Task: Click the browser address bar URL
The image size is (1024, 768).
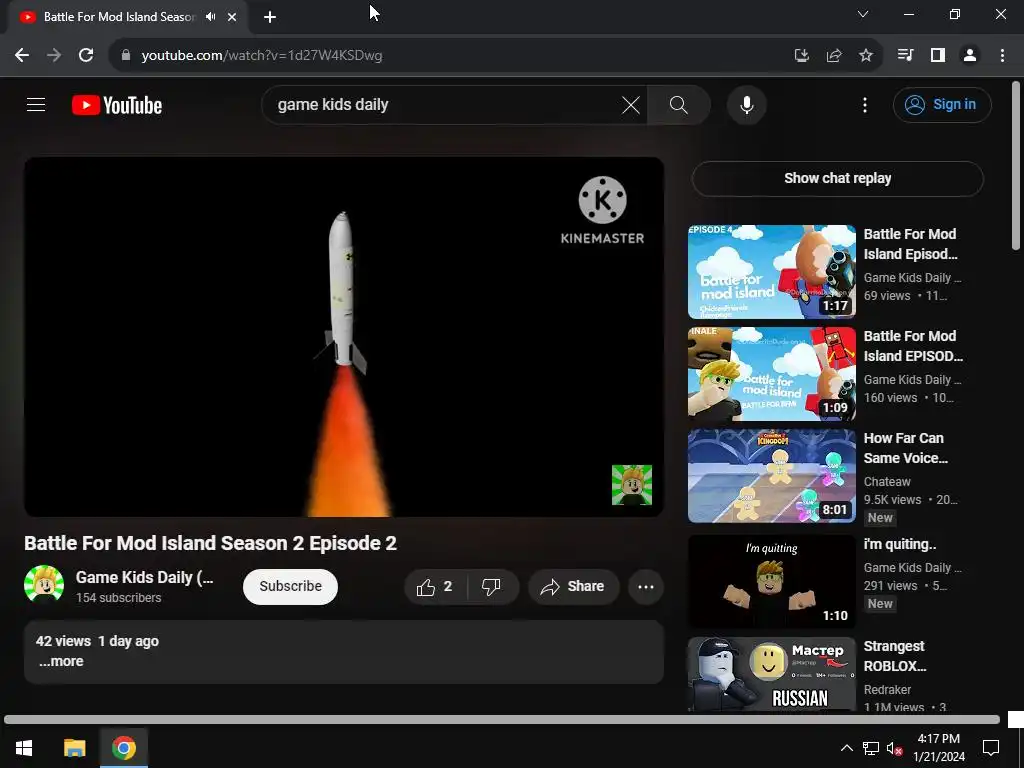Action: pos(262,56)
